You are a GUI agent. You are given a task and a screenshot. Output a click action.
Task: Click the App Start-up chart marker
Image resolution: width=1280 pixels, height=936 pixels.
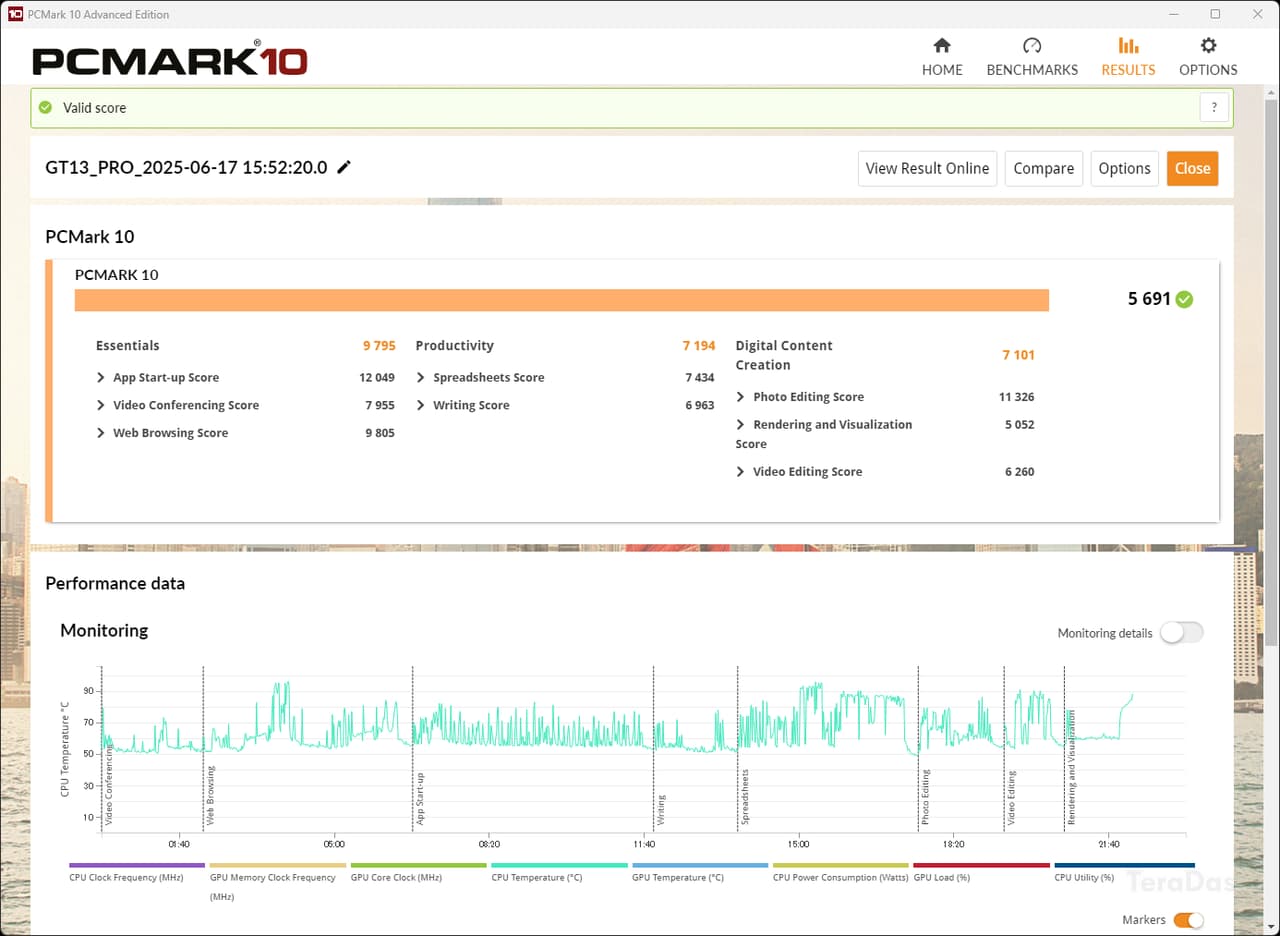[x=420, y=799]
